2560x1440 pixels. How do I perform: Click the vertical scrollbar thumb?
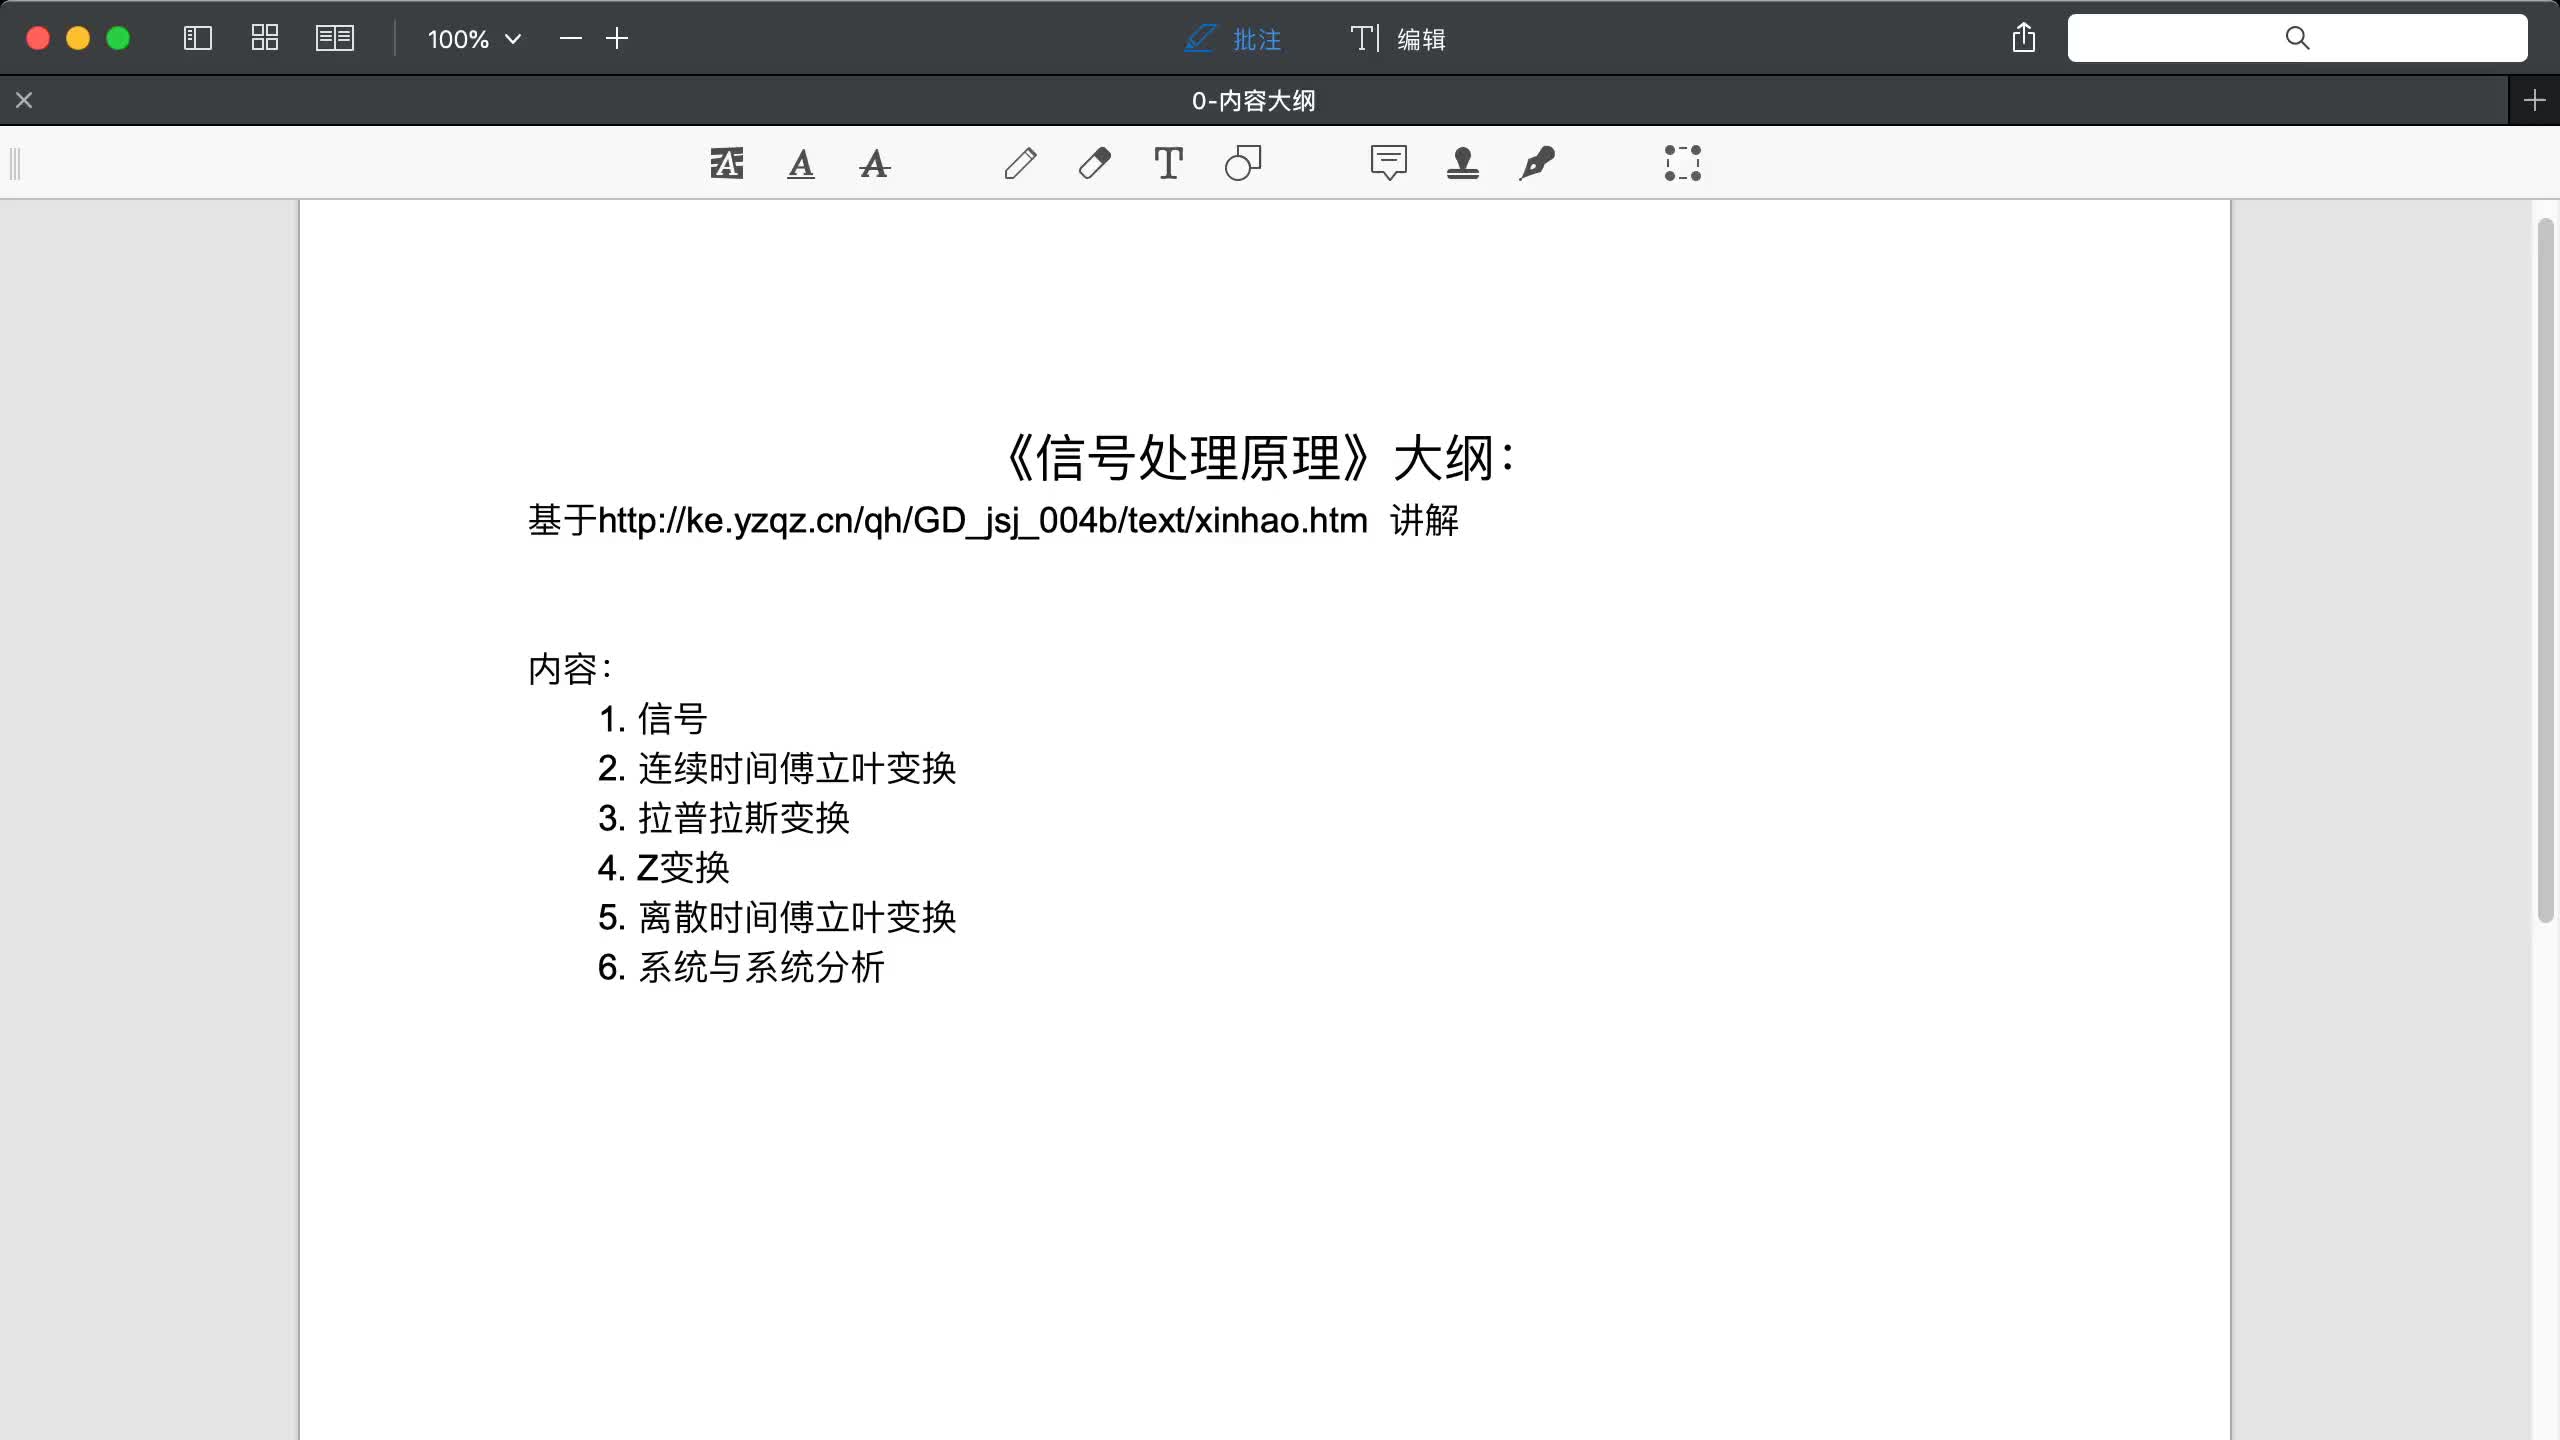click(2546, 570)
